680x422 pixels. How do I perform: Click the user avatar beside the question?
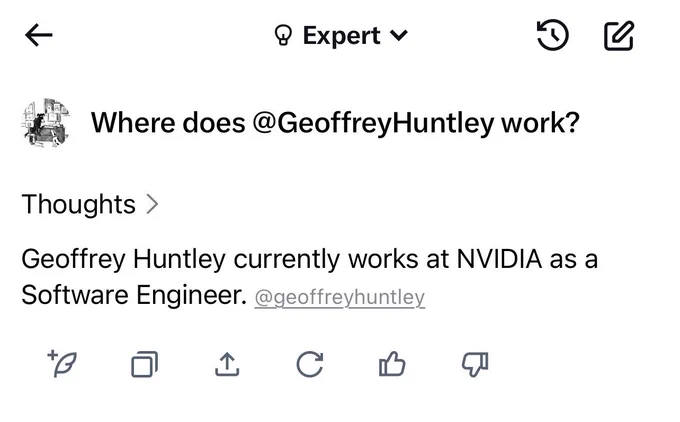click(46, 124)
